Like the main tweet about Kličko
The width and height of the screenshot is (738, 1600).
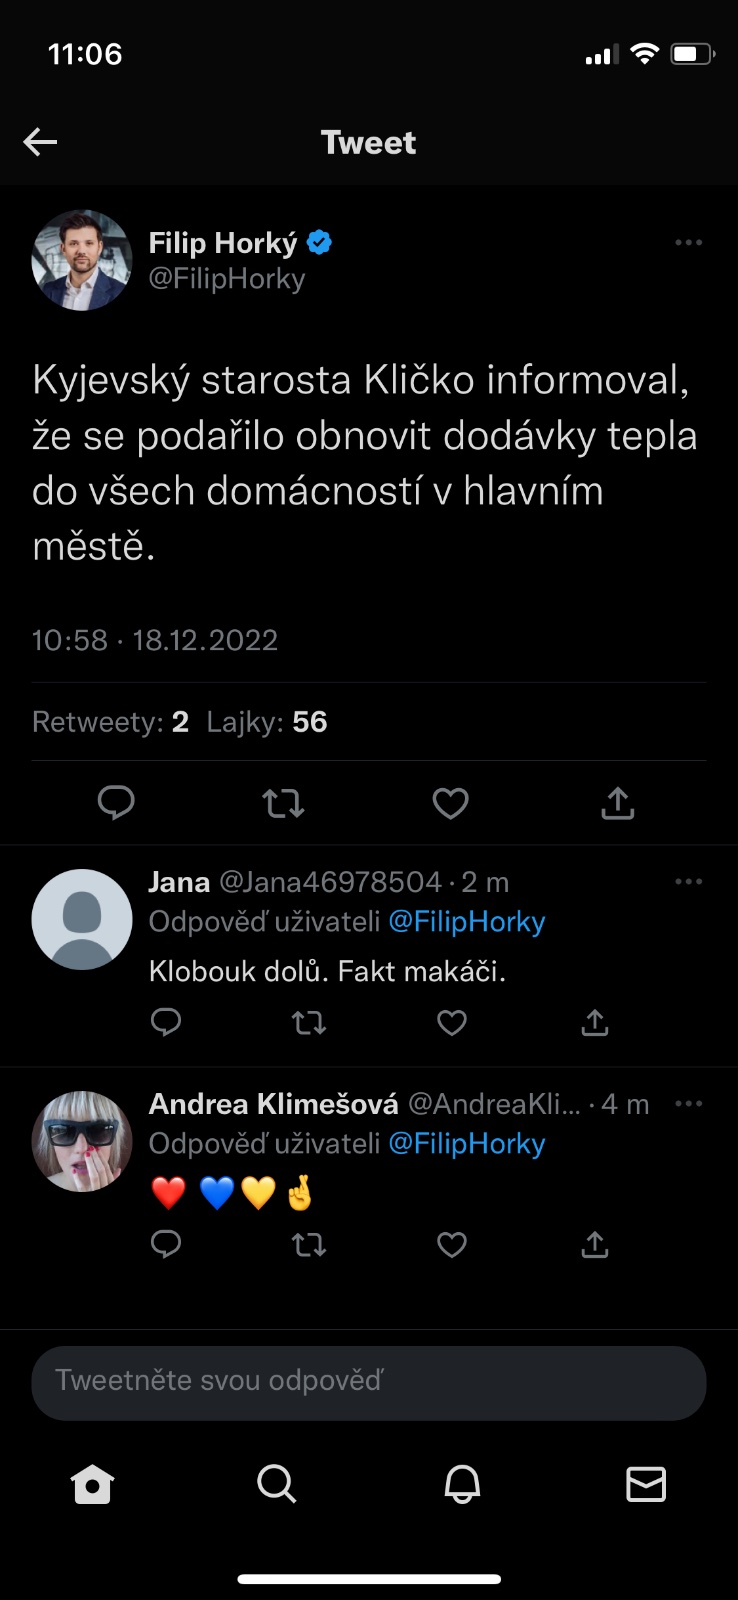450,803
